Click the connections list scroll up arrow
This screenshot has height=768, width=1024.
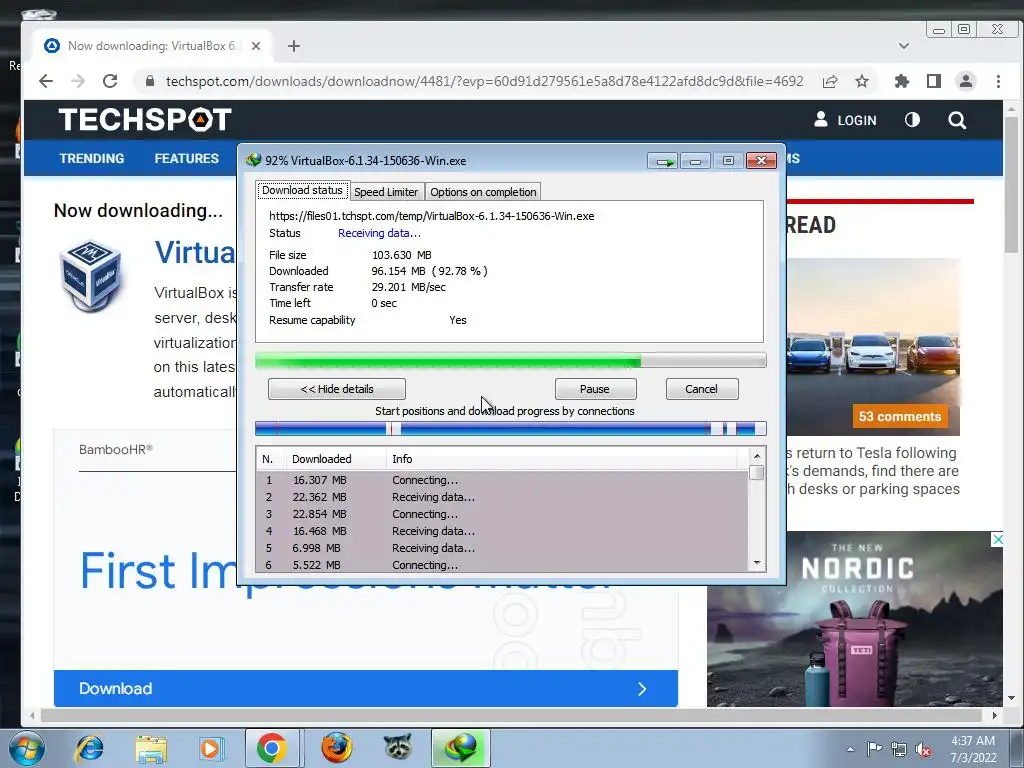757,456
